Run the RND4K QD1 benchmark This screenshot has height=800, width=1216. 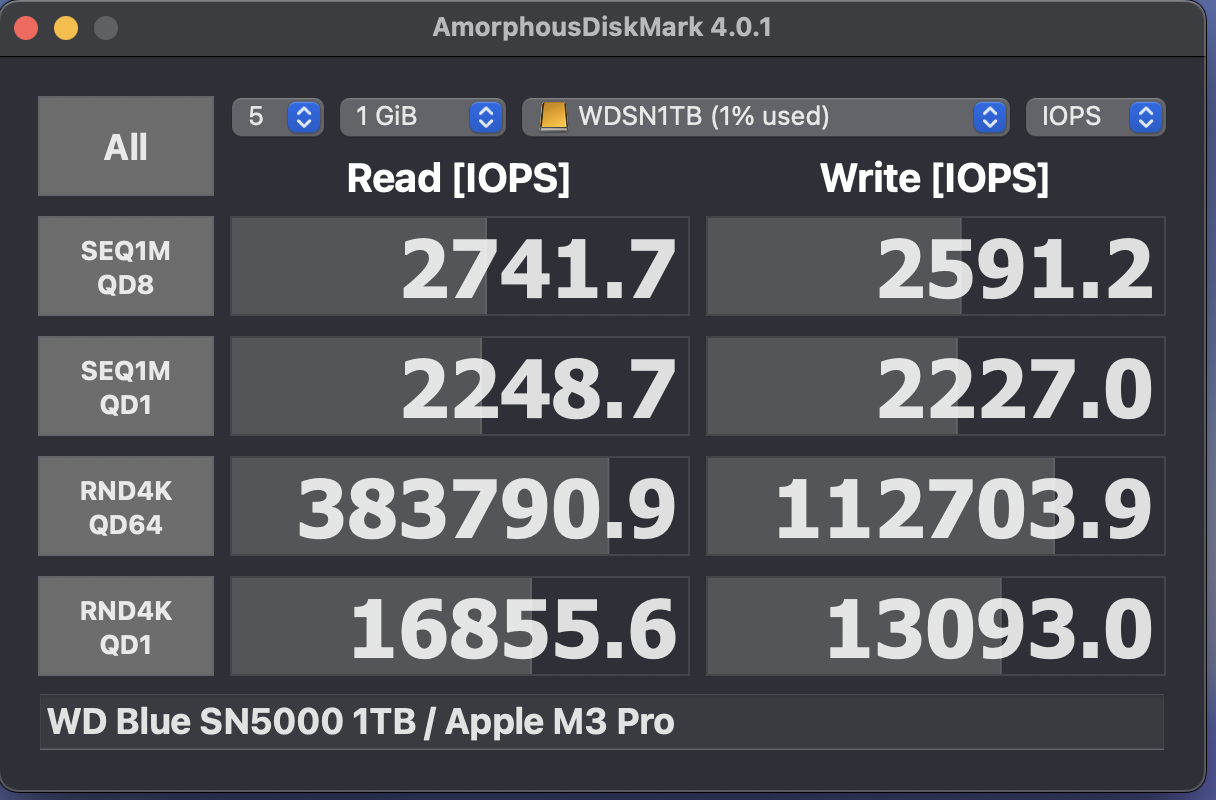tap(126, 626)
